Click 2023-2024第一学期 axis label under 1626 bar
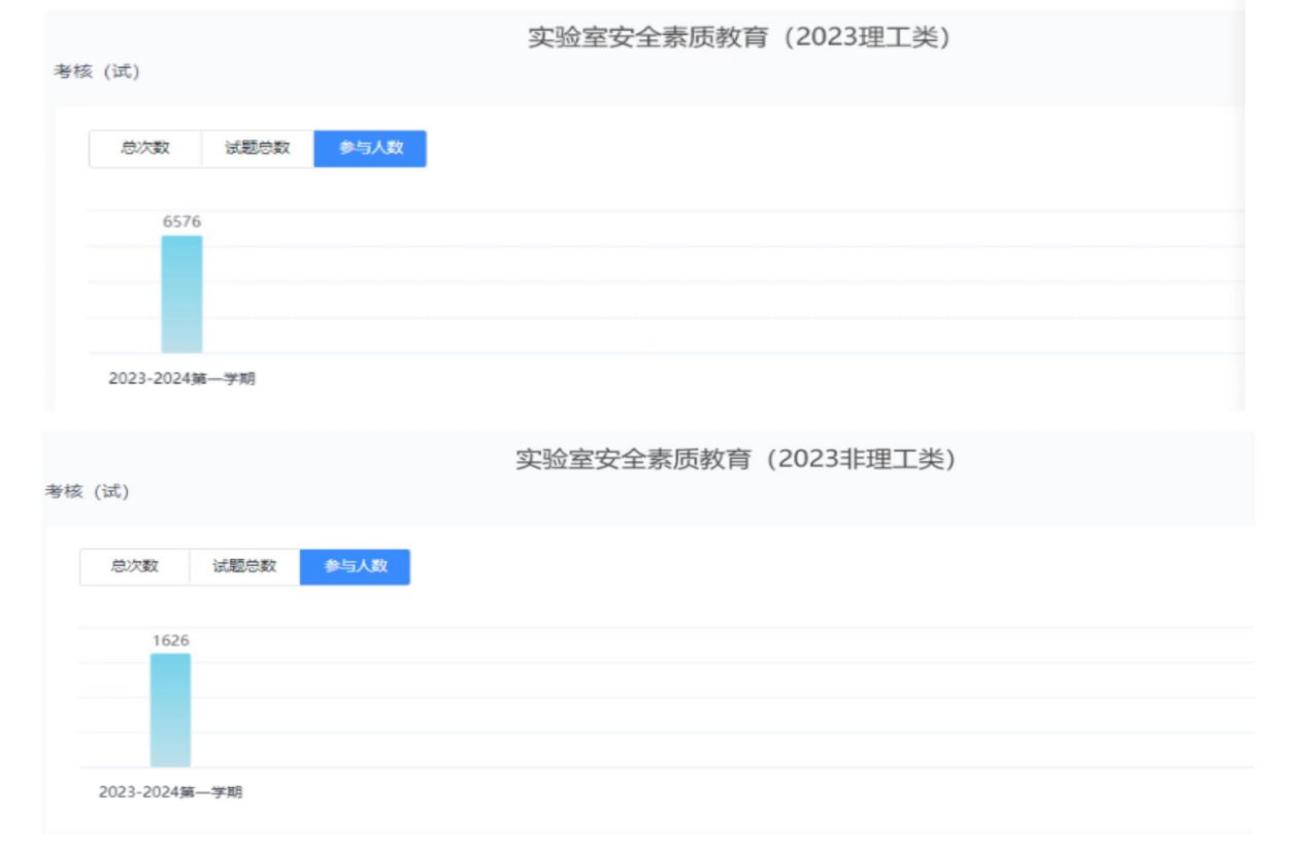Viewport: 1303px width, 845px height. 170,792
